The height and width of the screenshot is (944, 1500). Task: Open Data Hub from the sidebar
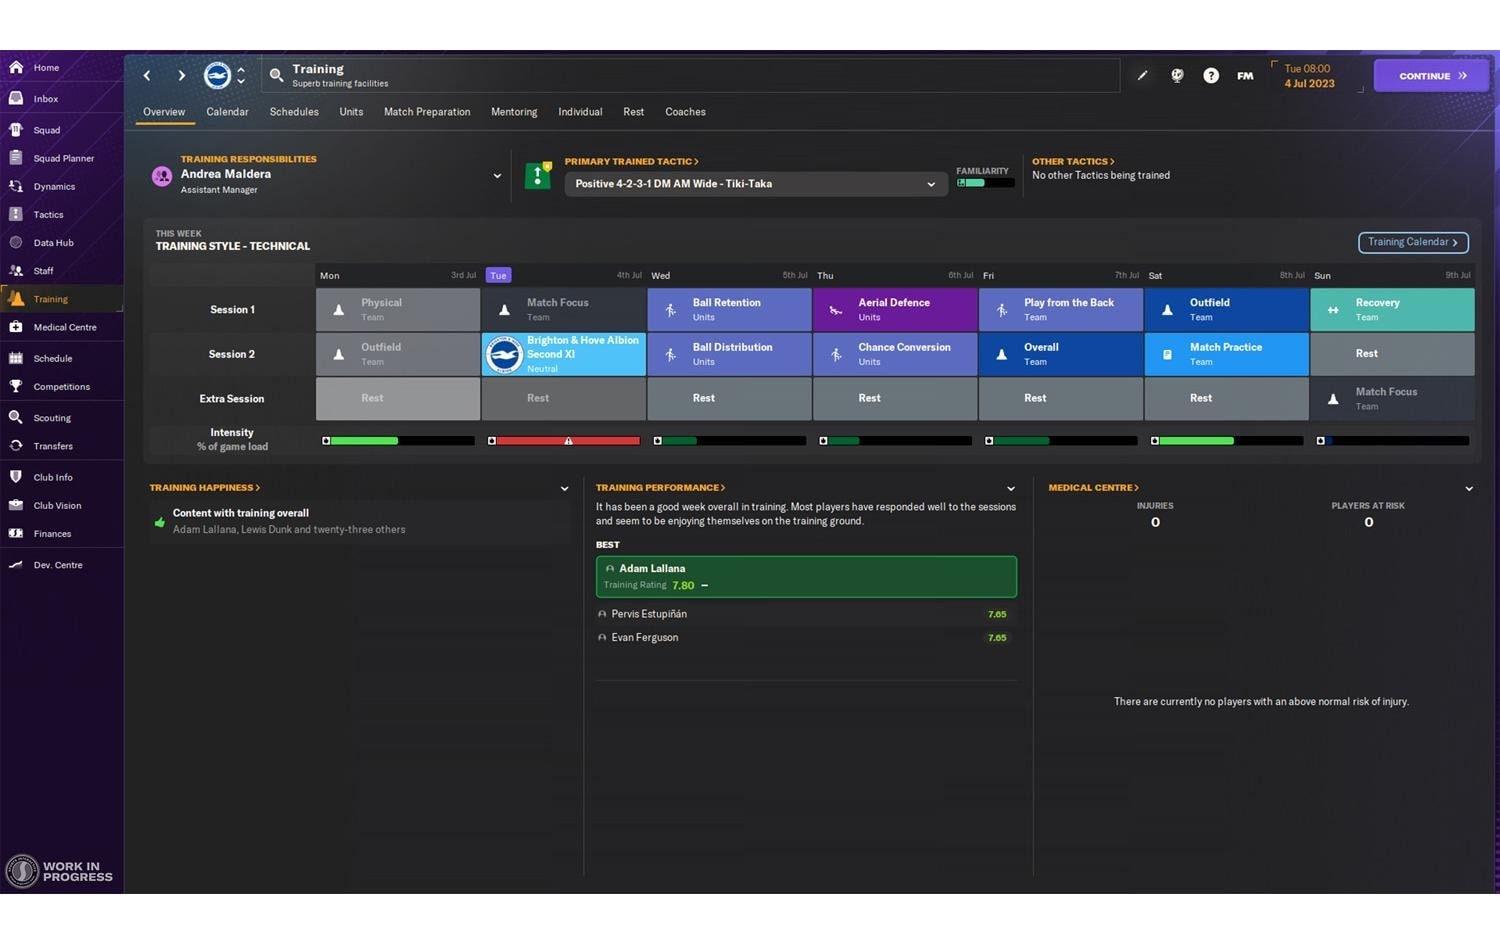(x=53, y=243)
